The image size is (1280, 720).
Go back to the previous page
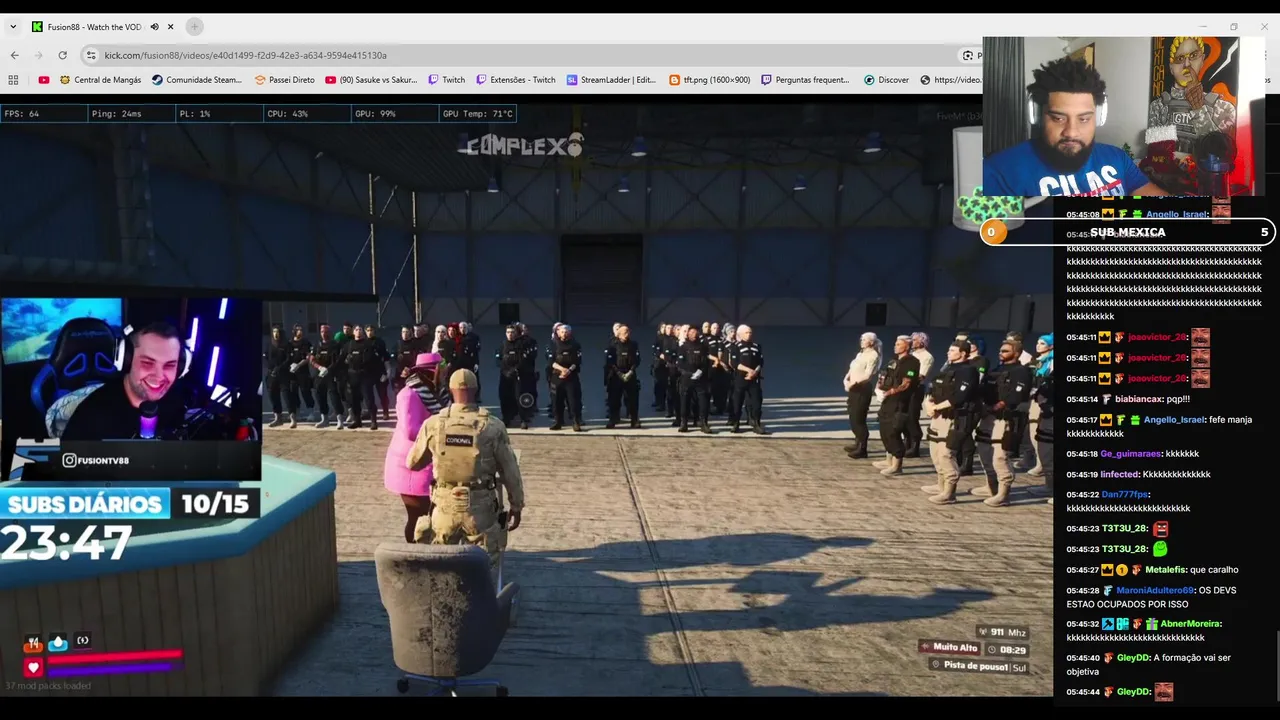[x=14, y=55]
